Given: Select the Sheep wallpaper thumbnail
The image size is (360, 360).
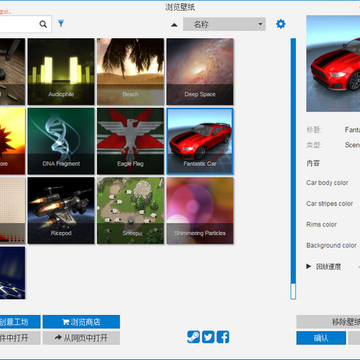Looking at the screenshot, I should point(130,210).
